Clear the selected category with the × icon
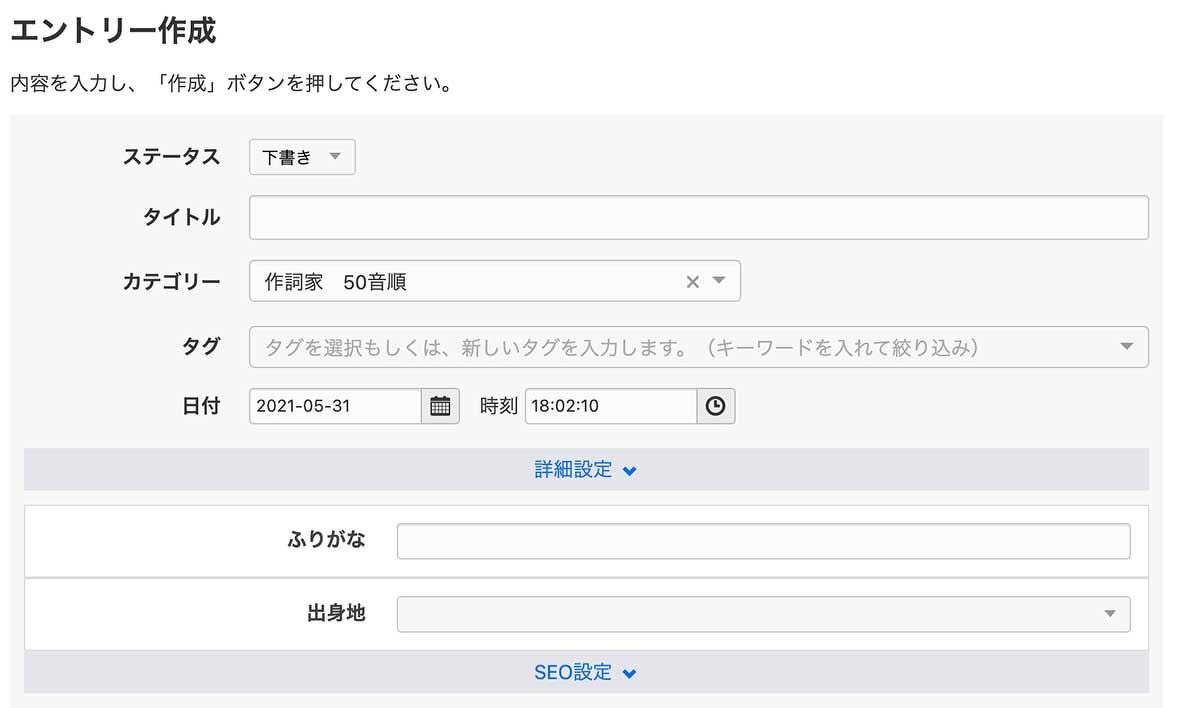 tap(692, 282)
